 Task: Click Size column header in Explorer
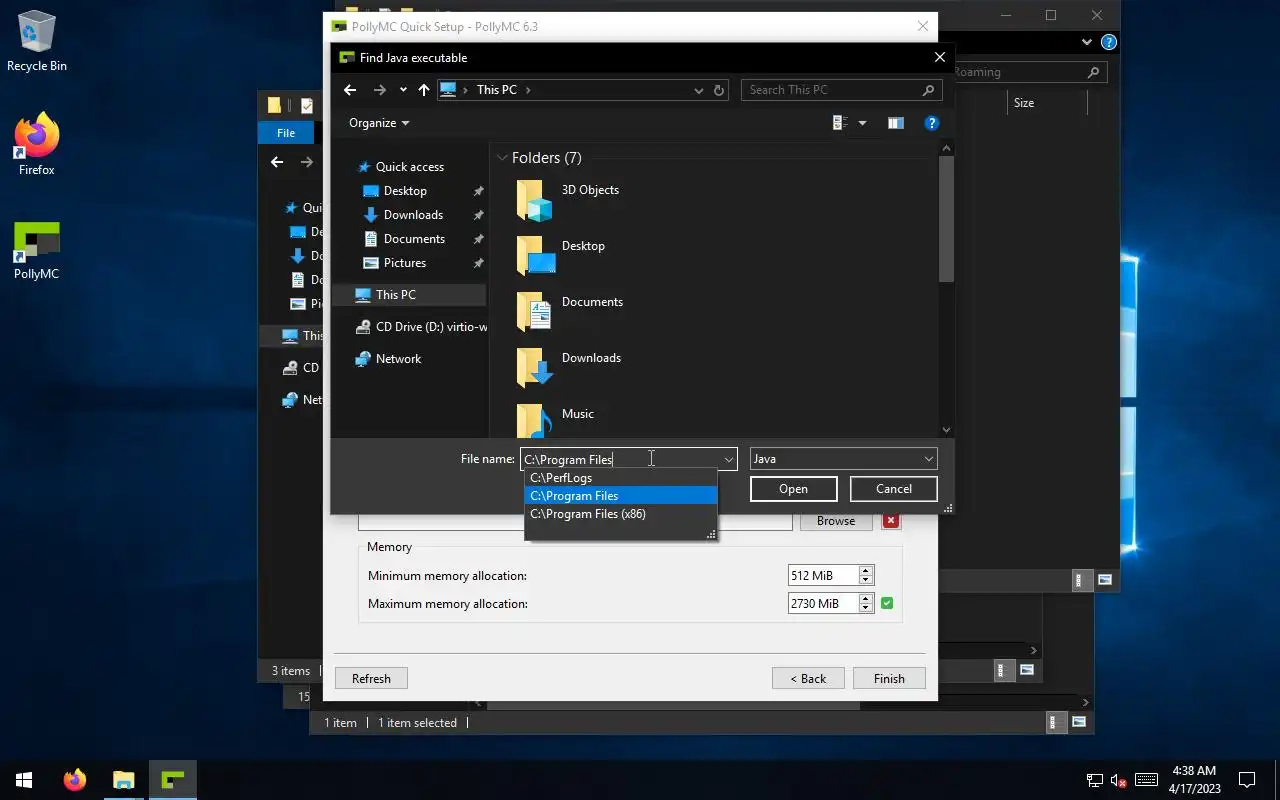(x=1023, y=103)
